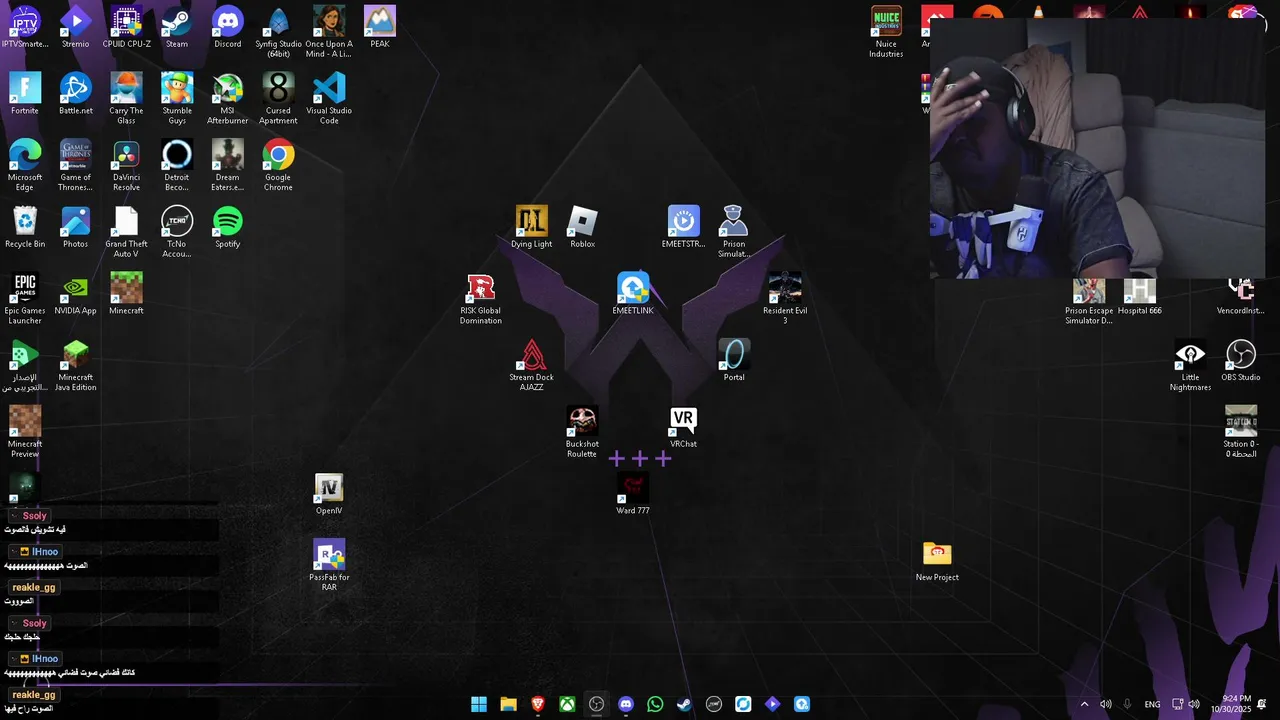Open the Battle.net shortcut
The image size is (1280, 720).
pyautogui.click(x=75, y=94)
